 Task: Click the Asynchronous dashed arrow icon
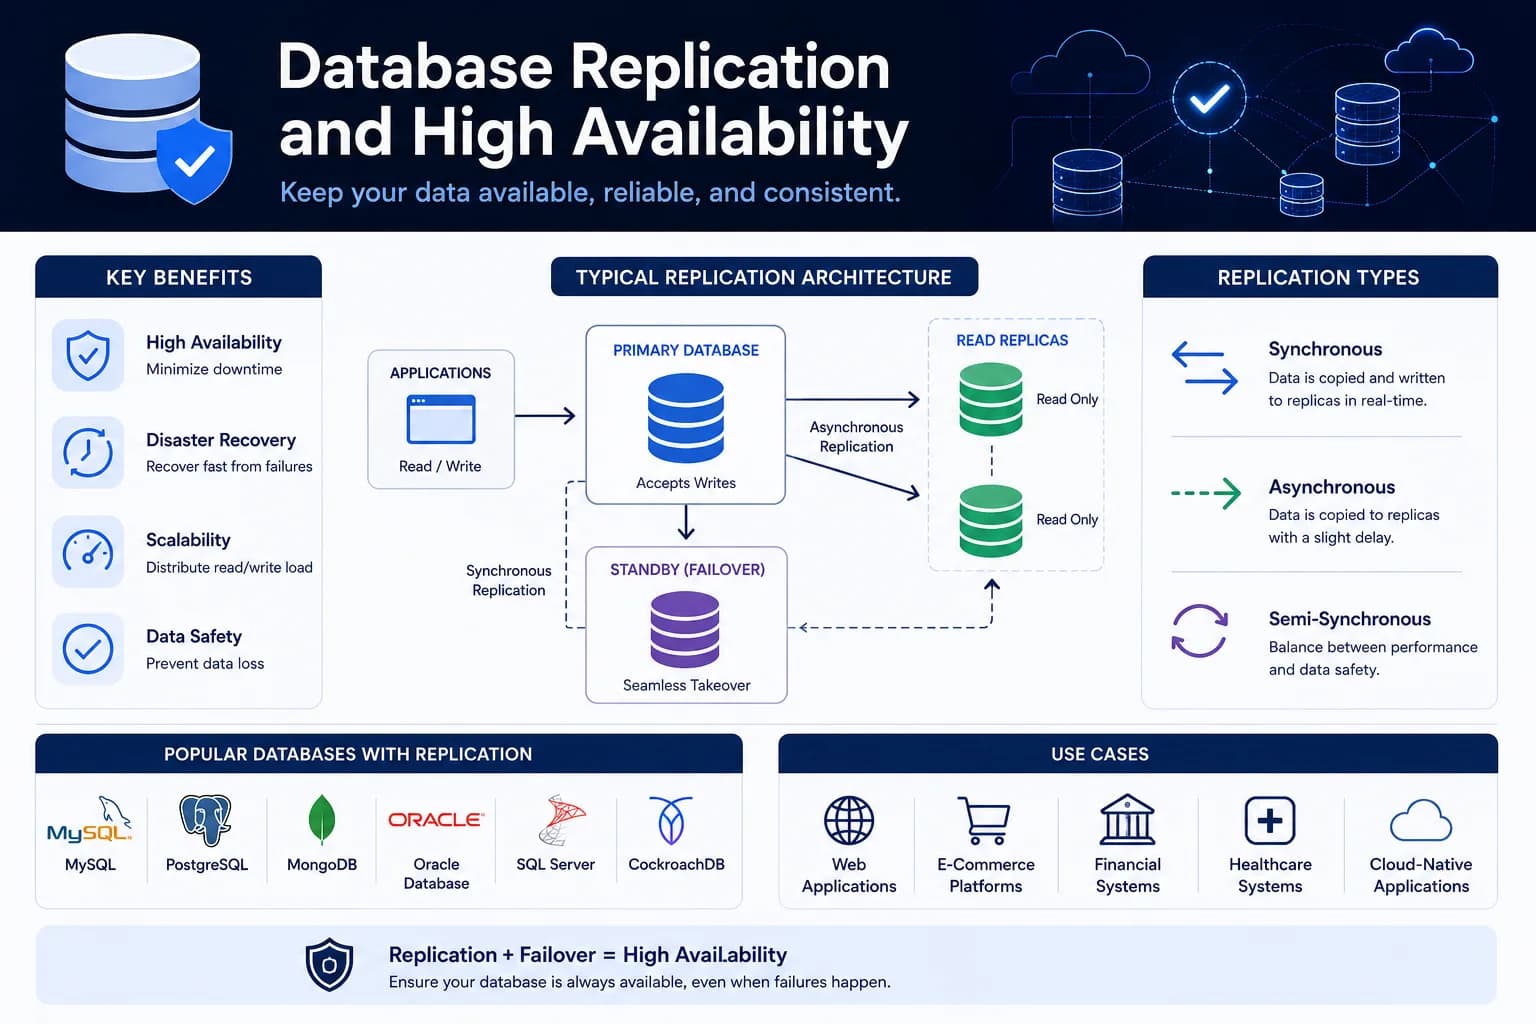click(x=1206, y=493)
